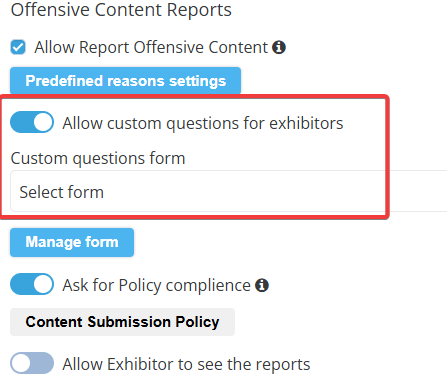447x388 pixels.
Task: Click the greyed-out switch below Content Submission Policy
Action: (x=32, y=363)
